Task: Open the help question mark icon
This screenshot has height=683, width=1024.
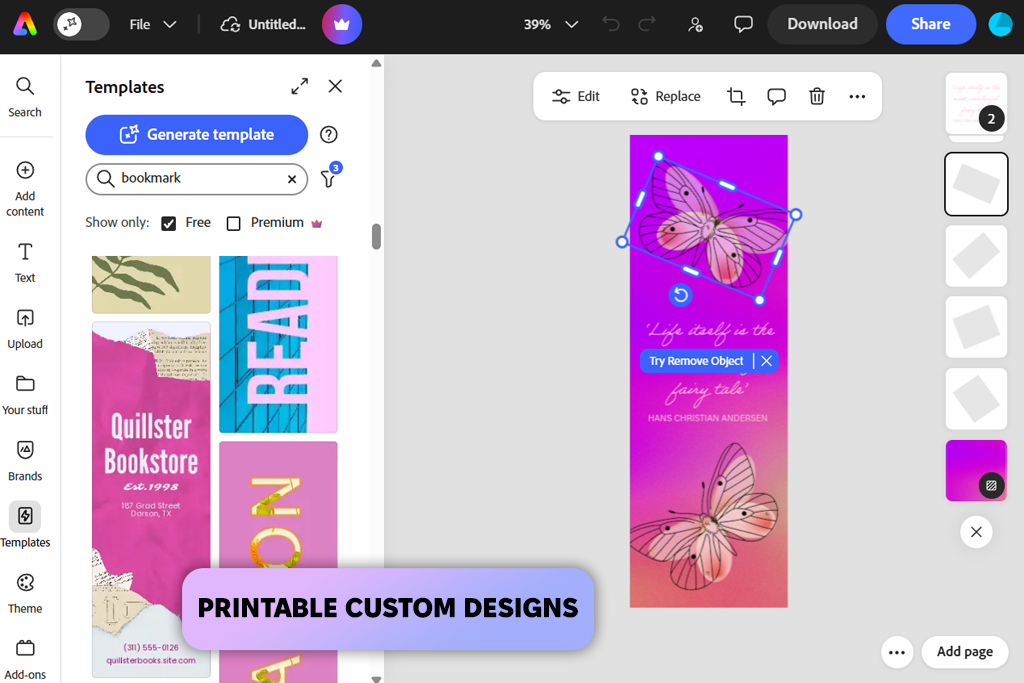Action: (x=328, y=135)
